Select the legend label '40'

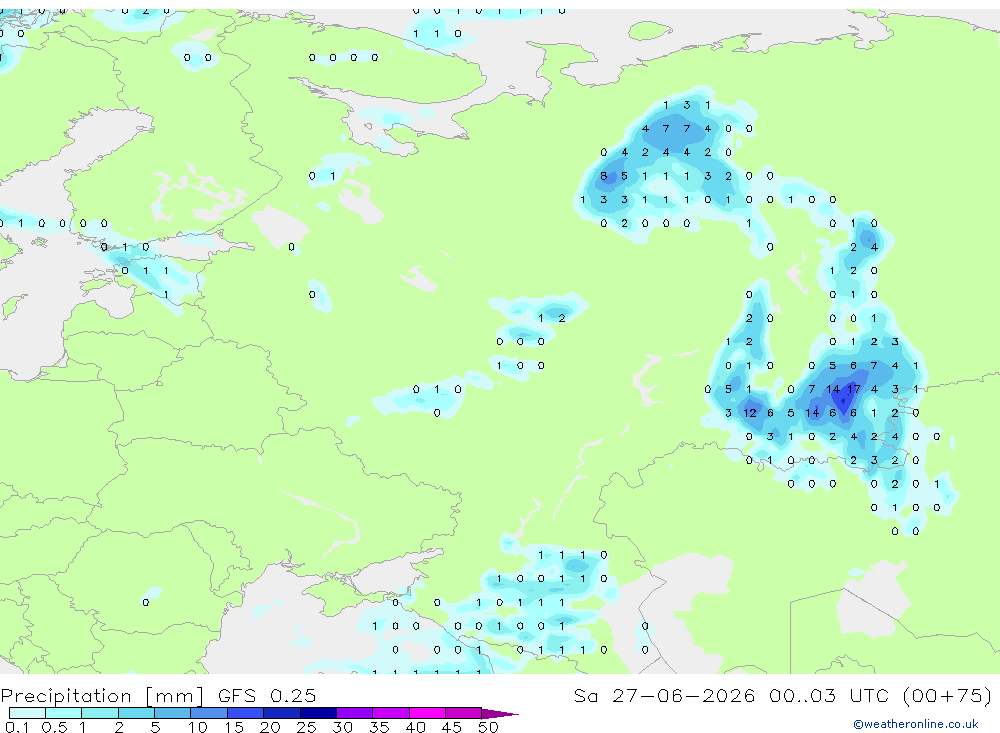pyautogui.click(x=415, y=727)
